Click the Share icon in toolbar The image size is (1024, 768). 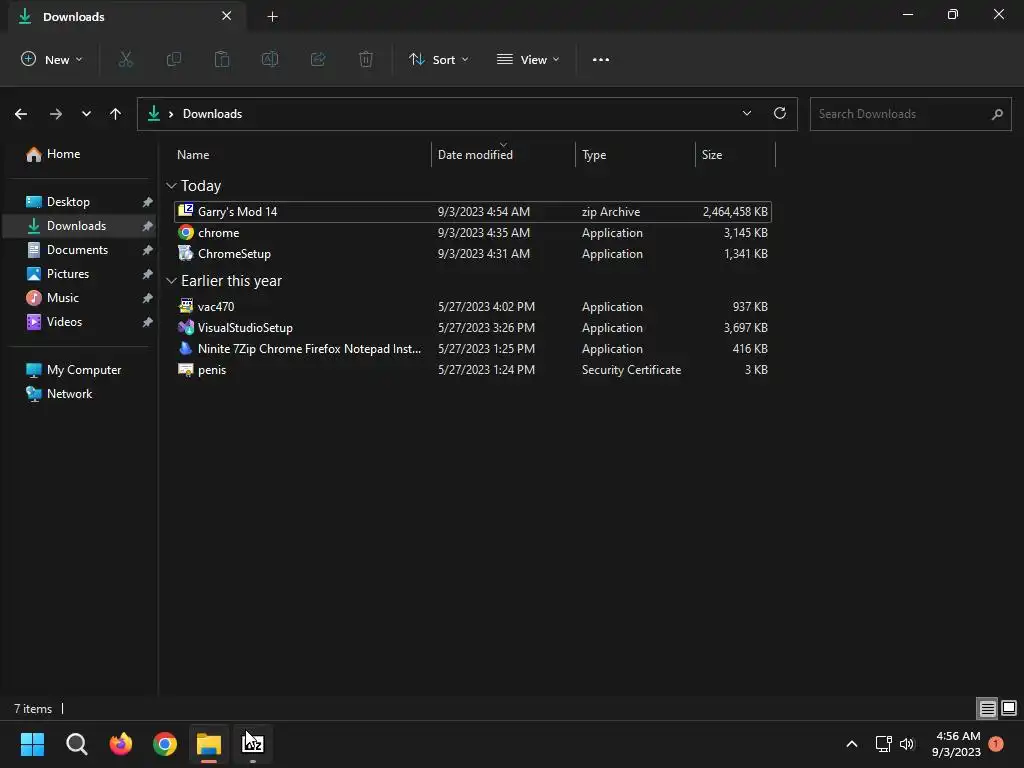coord(318,59)
